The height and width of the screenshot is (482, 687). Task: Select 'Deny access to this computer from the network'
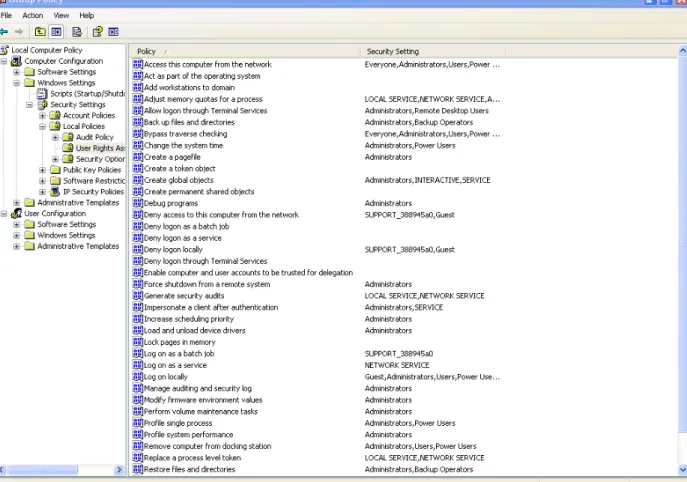point(221,215)
